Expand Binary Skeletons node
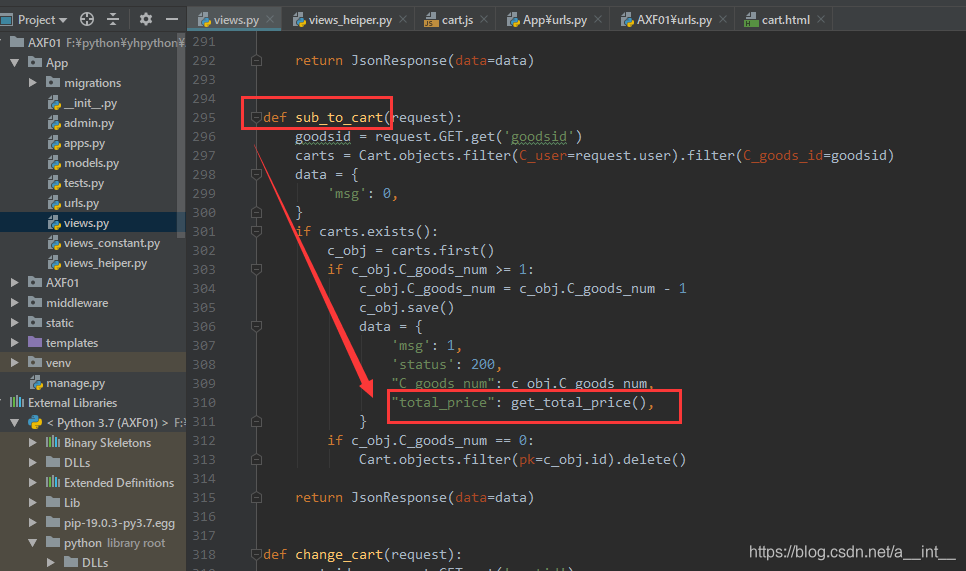This screenshot has width=966, height=571. tap(33, 443)
